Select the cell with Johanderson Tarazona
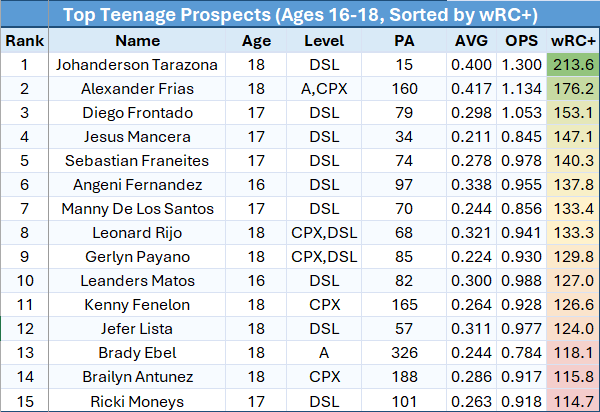The height and width of the screenshot is (412, 600). coord(137,65)
